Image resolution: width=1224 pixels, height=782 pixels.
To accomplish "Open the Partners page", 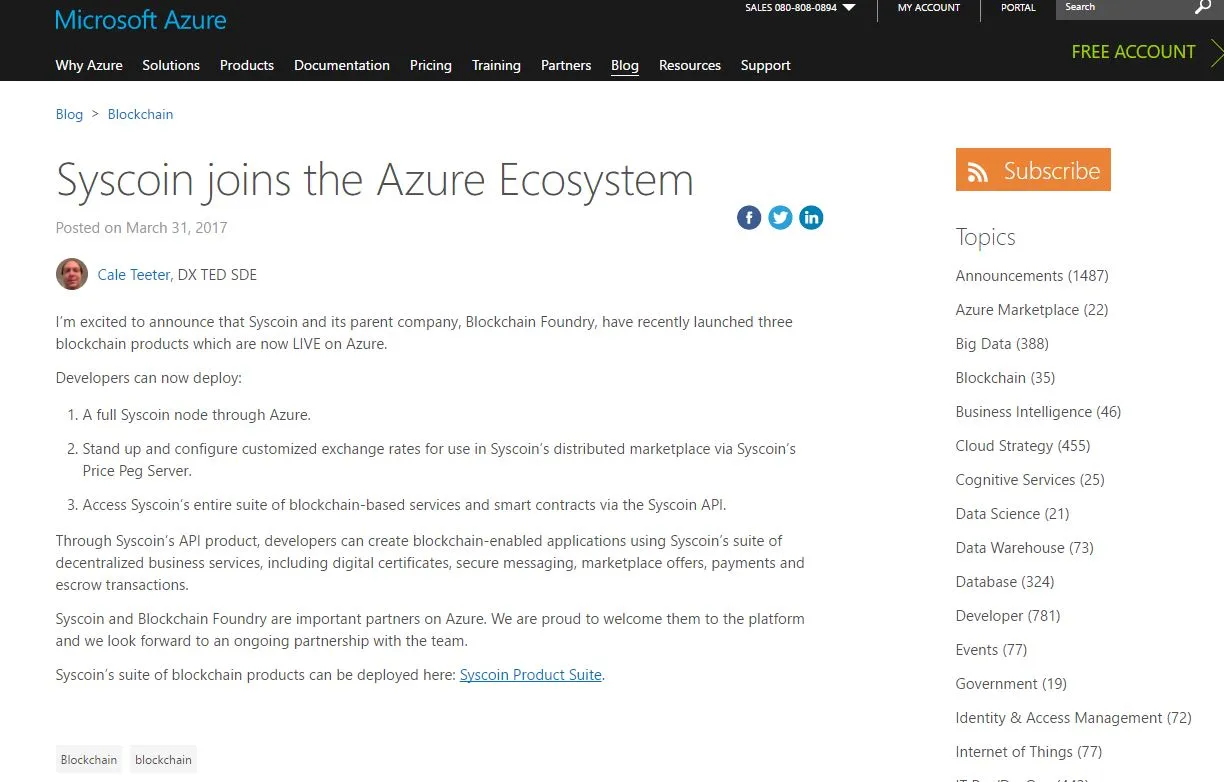I will pyautogui.click(x=566, y=65).
